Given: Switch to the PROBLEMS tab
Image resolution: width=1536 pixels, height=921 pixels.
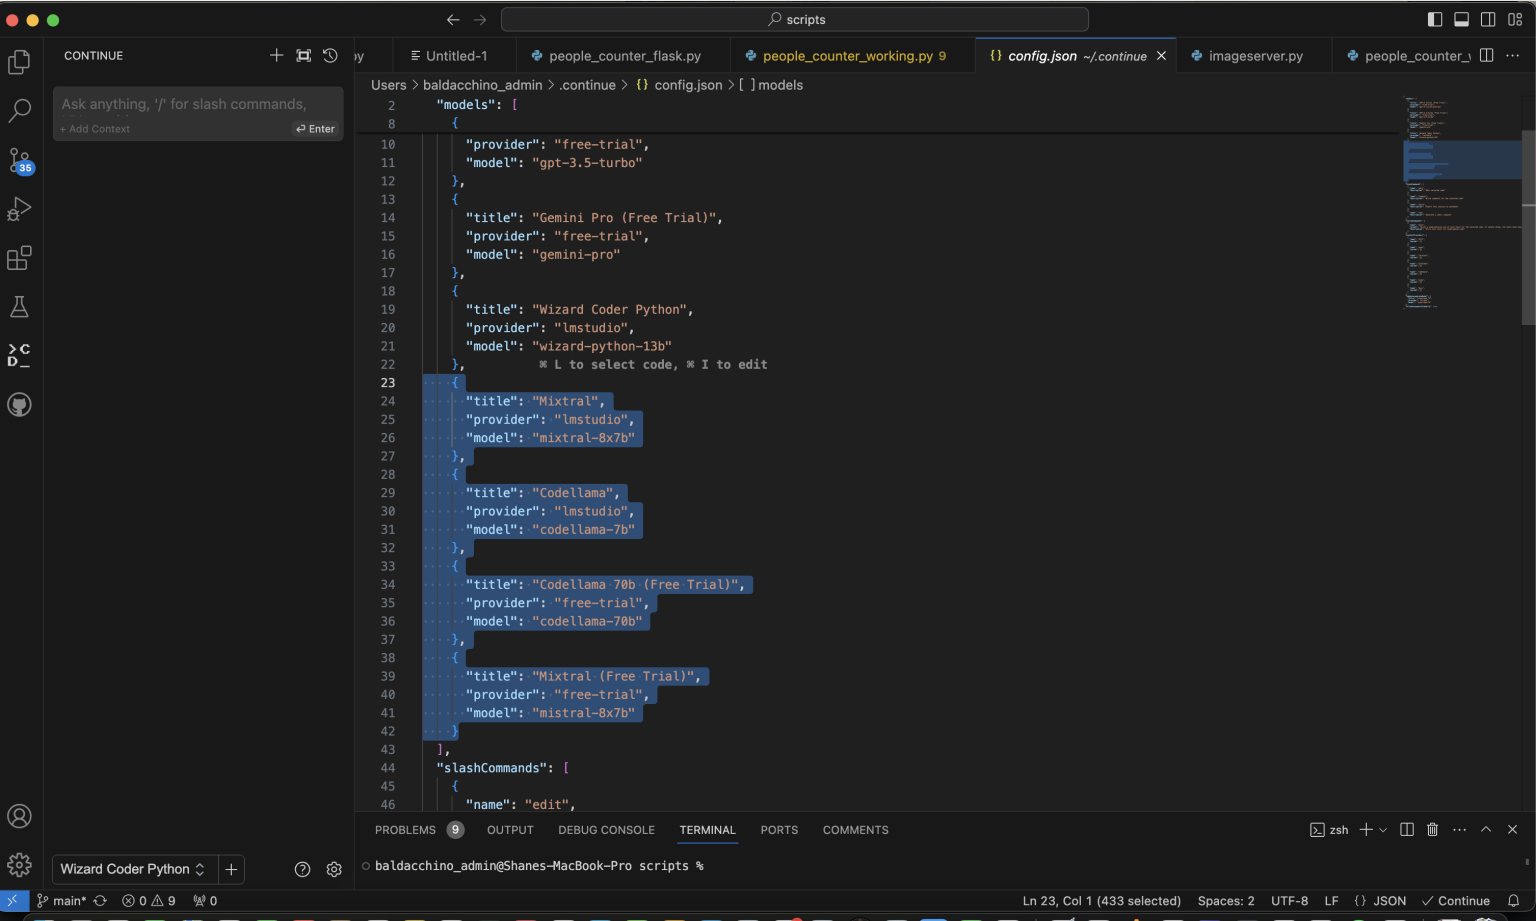Looking at the screenshot, I should click(406, 829).
